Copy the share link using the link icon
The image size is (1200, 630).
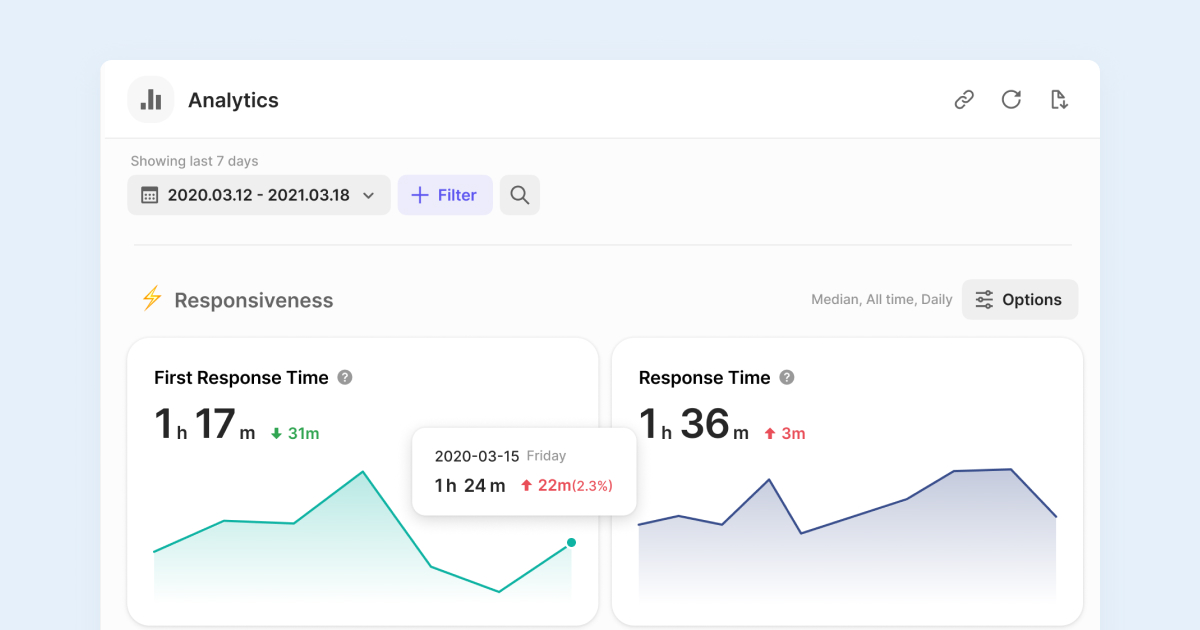point(964,100)
